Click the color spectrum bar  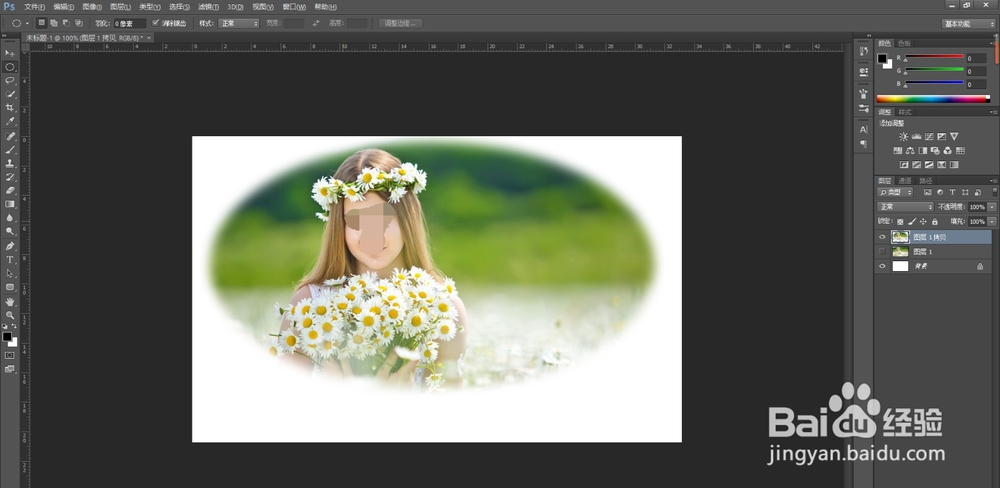[932, 99]
